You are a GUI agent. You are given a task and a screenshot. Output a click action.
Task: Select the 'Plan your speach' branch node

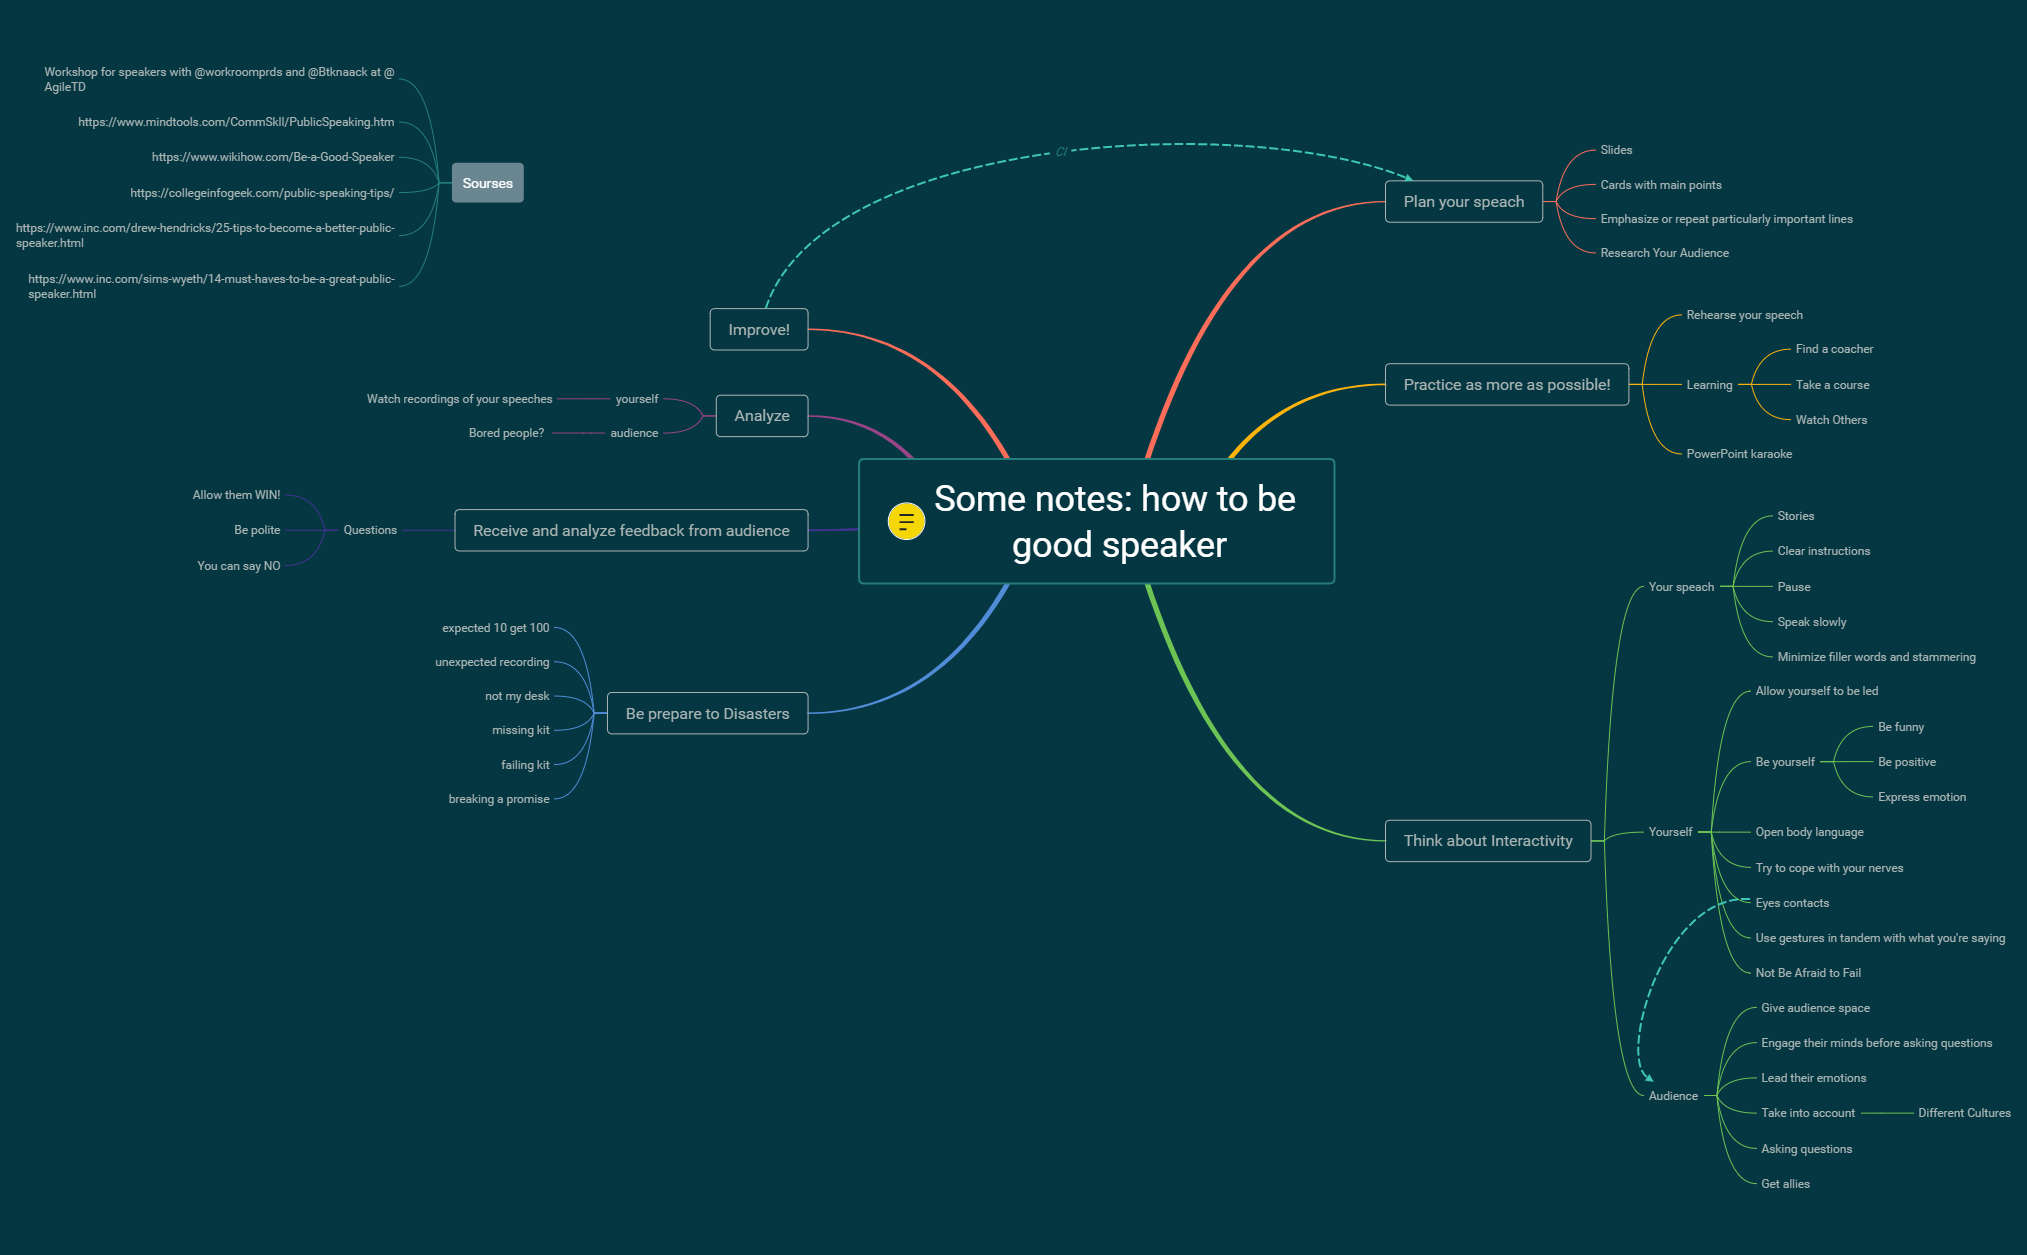point(1463,201)
